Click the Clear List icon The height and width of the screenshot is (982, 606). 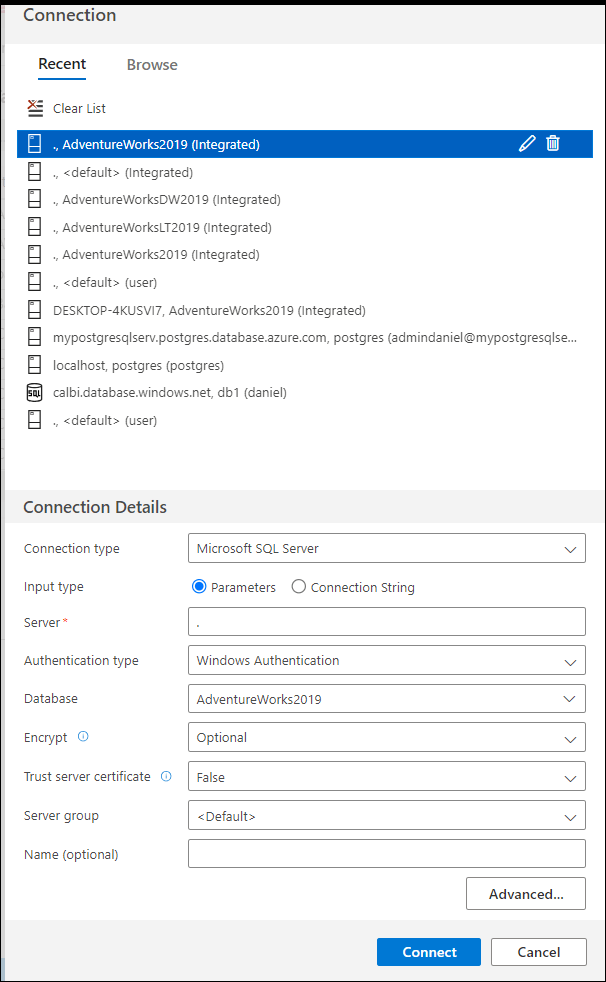tap(36, 108)
